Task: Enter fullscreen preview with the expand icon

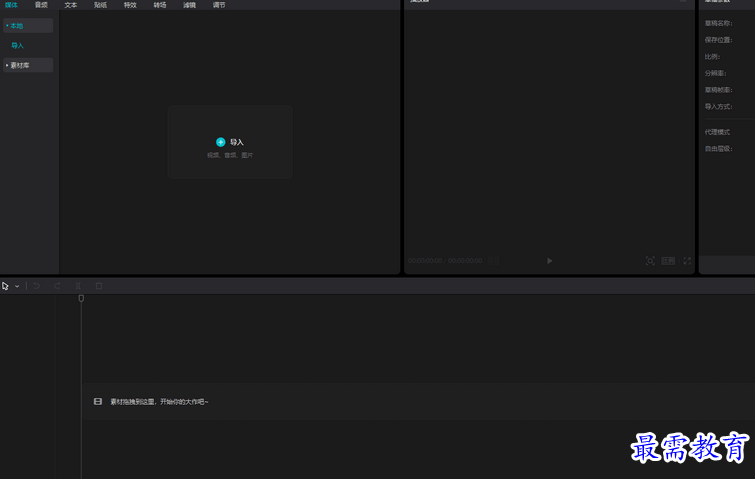Action: click(x=687, y=261)
